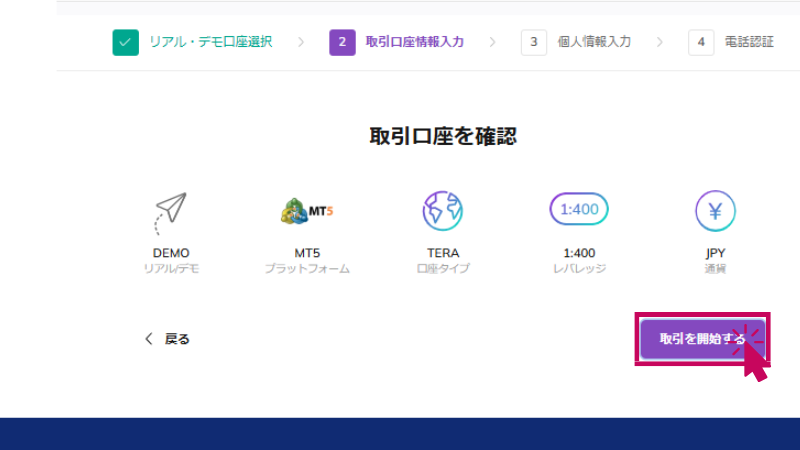Image resolution: width=800 pixels, height=450 pixels.
Task: Click the chevron between steps 2 and 3
Action: 492,42
